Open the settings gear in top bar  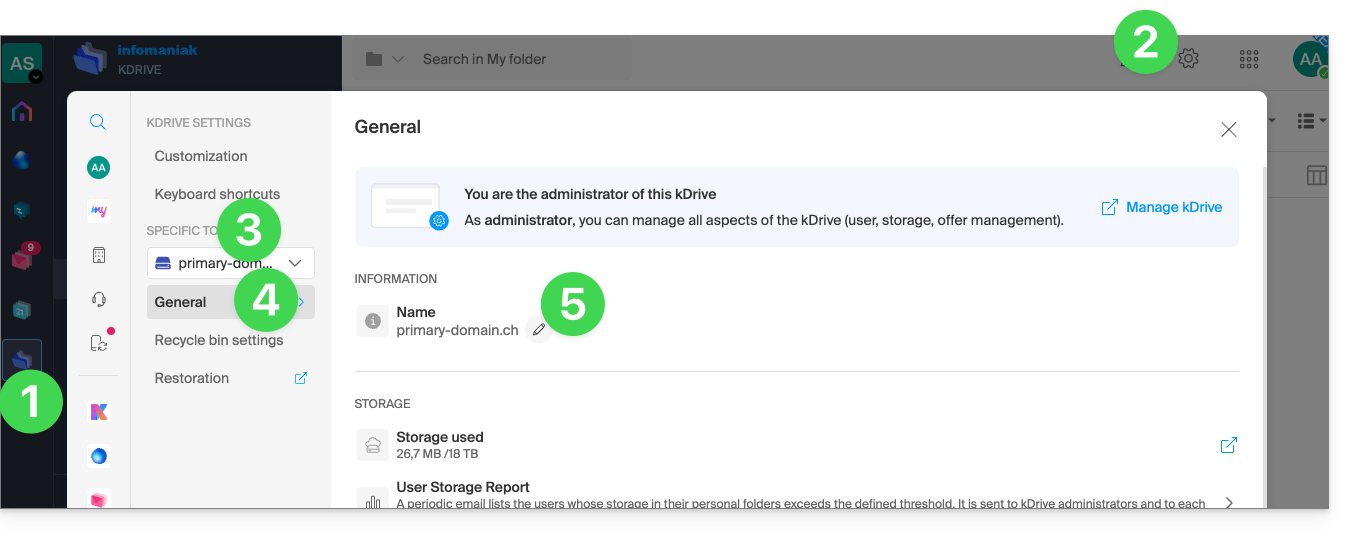pyautogui.click(x=1188, y=59)
